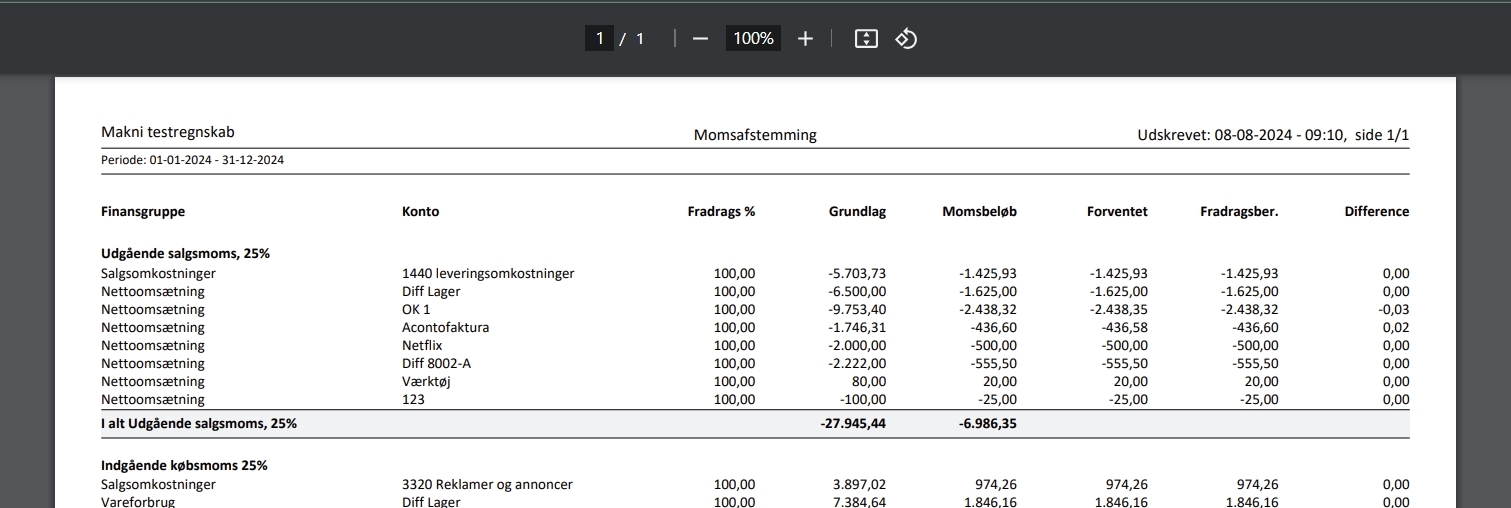Click the Konto column header

pyautogui.click(x=420, y=212)
